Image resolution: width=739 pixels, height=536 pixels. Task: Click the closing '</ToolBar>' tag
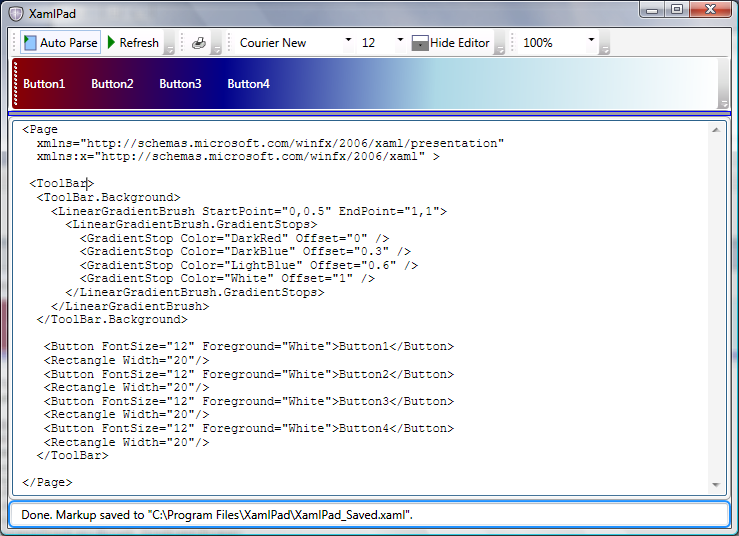72,455
